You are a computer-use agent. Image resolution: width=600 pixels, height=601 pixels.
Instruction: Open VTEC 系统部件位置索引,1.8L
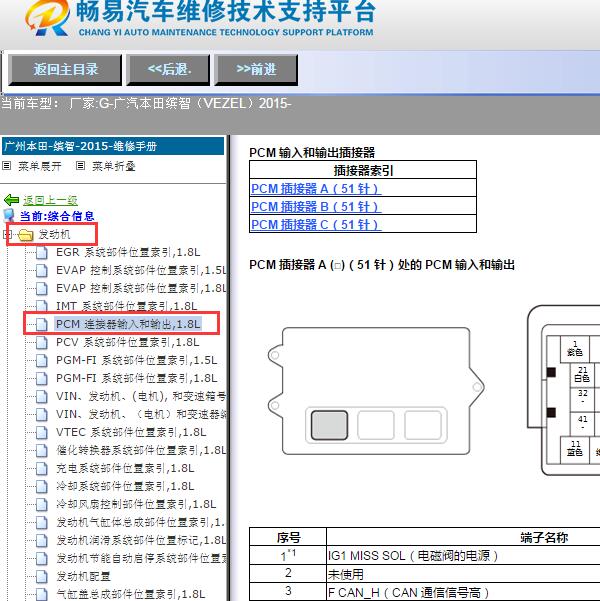tap(131, 432)
